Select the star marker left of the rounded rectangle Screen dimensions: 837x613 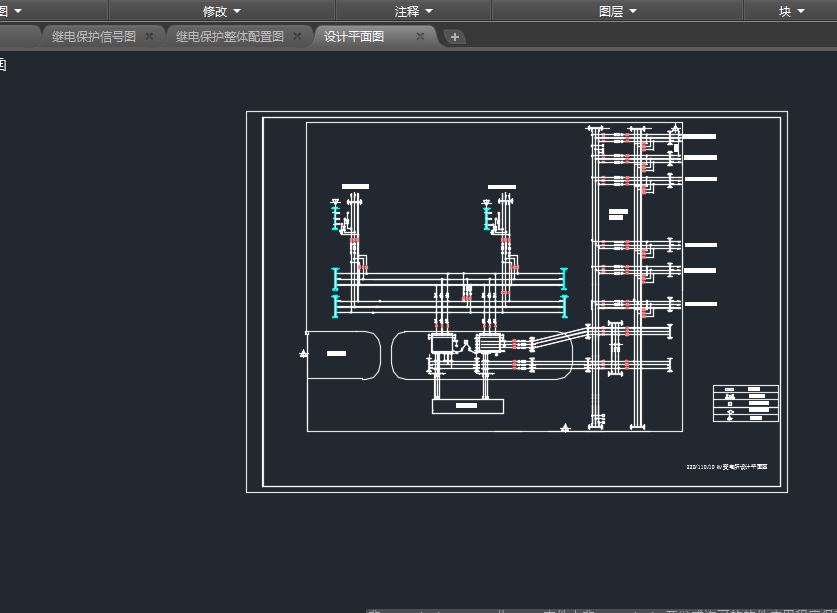point(304,352)
